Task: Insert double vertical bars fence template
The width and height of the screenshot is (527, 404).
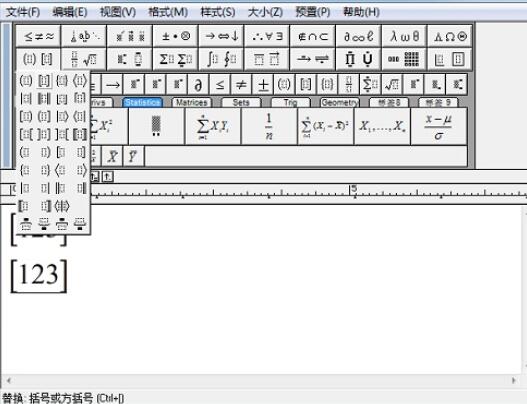Action: (x=44, y=98)
